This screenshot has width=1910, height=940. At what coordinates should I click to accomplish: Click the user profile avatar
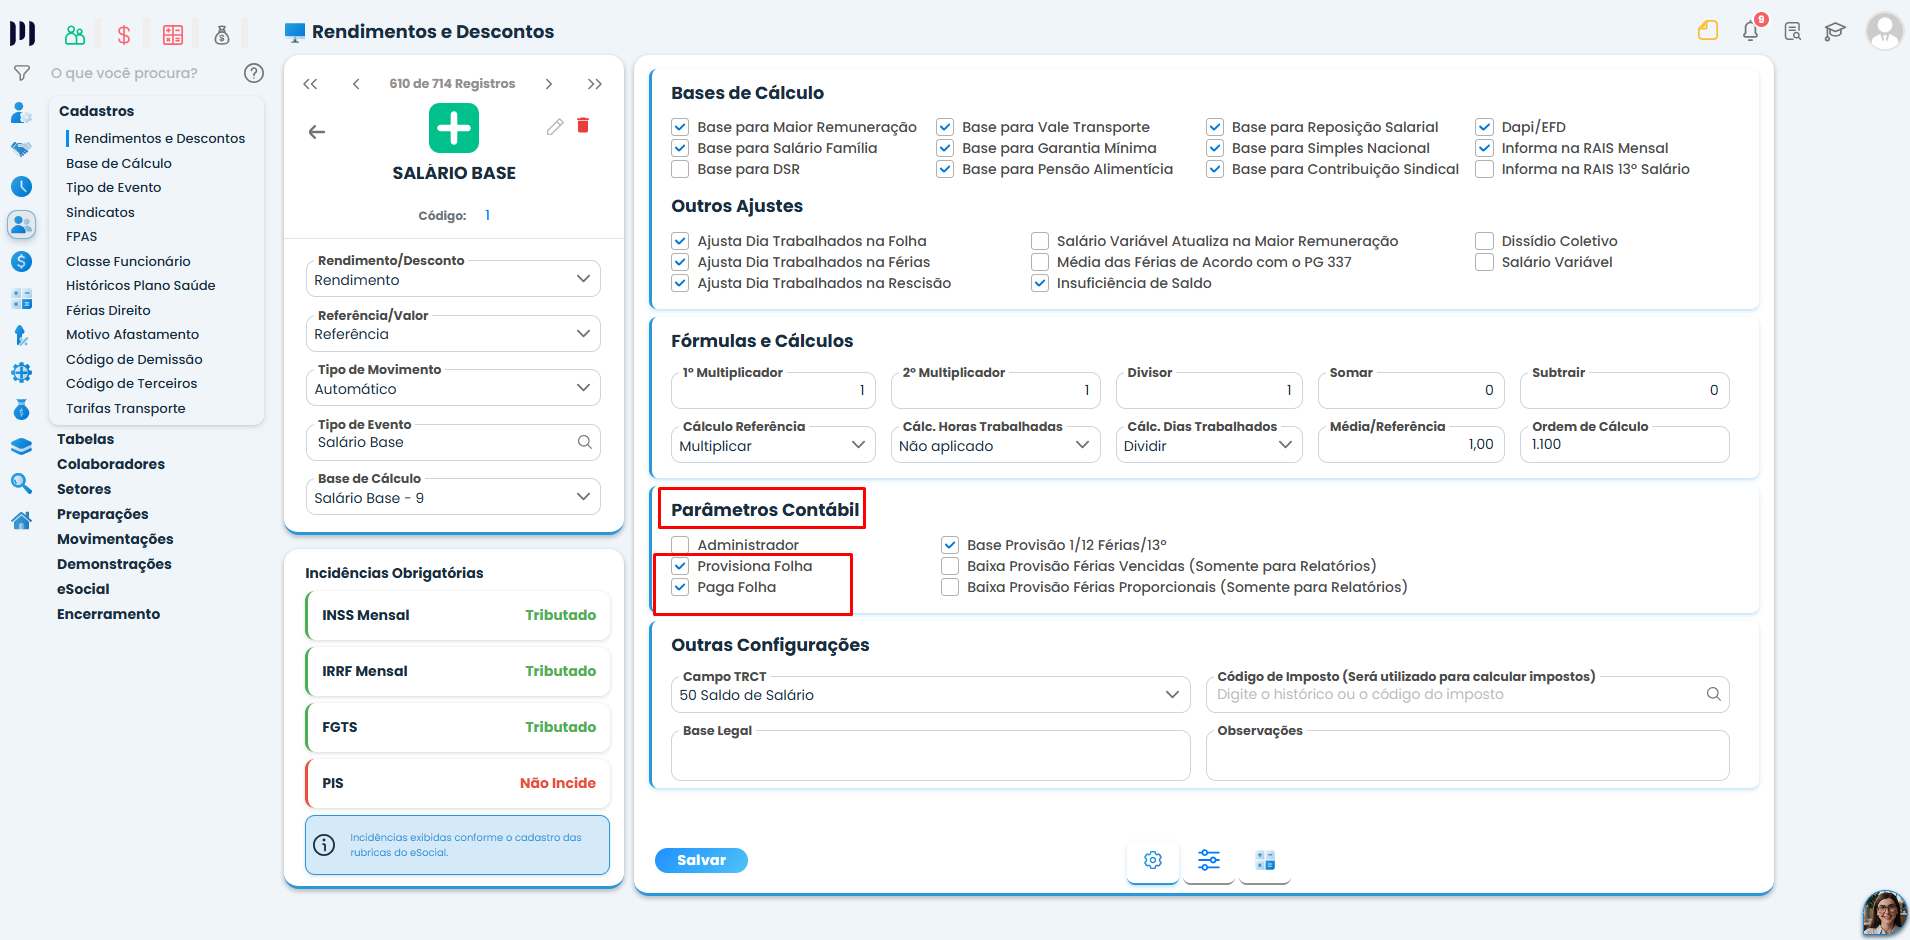tap(1884, 31)
